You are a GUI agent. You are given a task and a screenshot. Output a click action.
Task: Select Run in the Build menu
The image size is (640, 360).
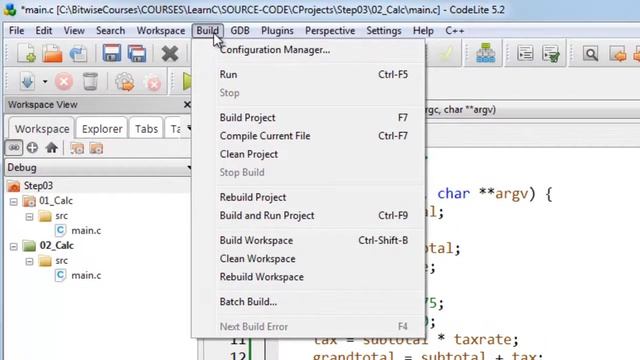click(x=309, y=74)
